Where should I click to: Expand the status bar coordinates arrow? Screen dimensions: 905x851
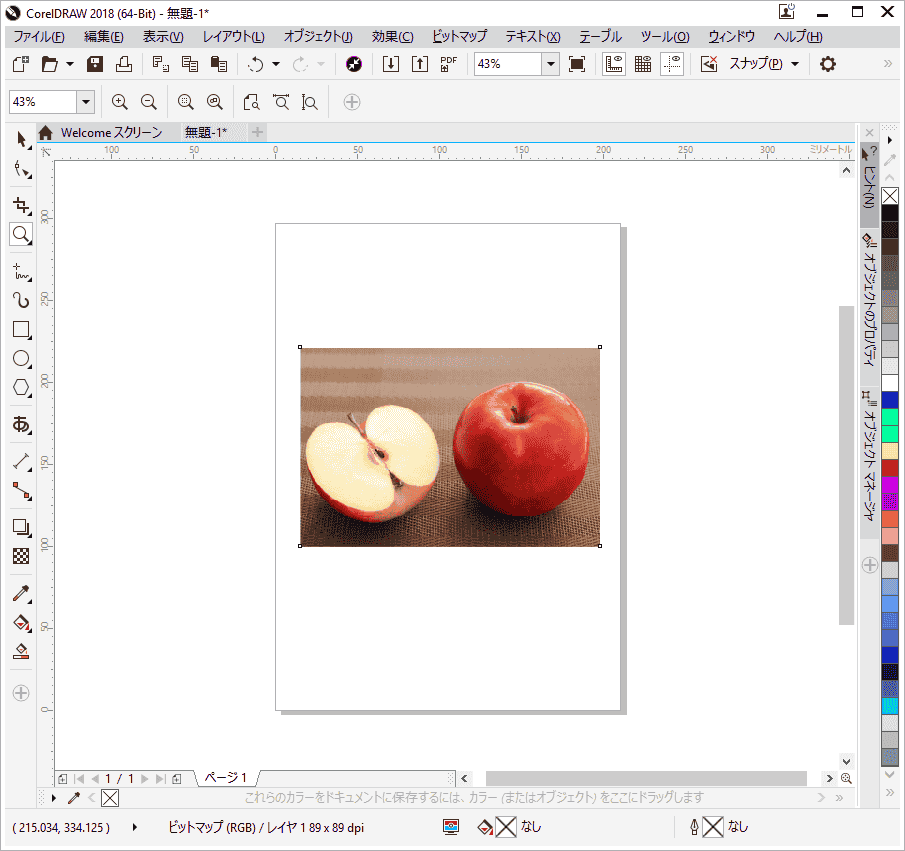(134, 827)
